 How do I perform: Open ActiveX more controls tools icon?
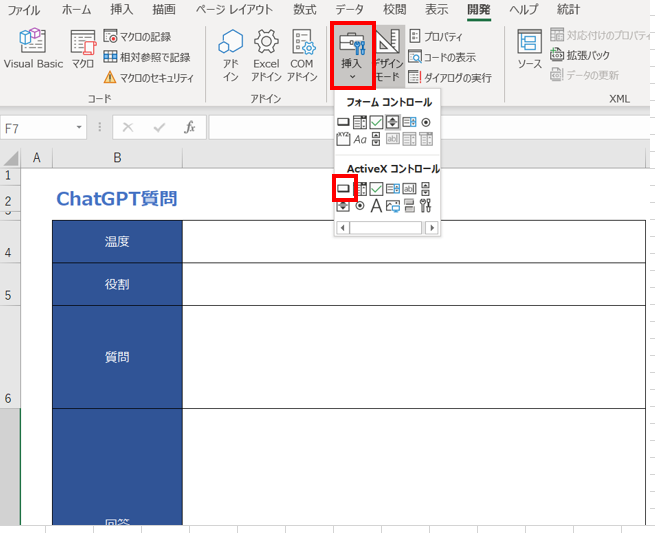425,206
